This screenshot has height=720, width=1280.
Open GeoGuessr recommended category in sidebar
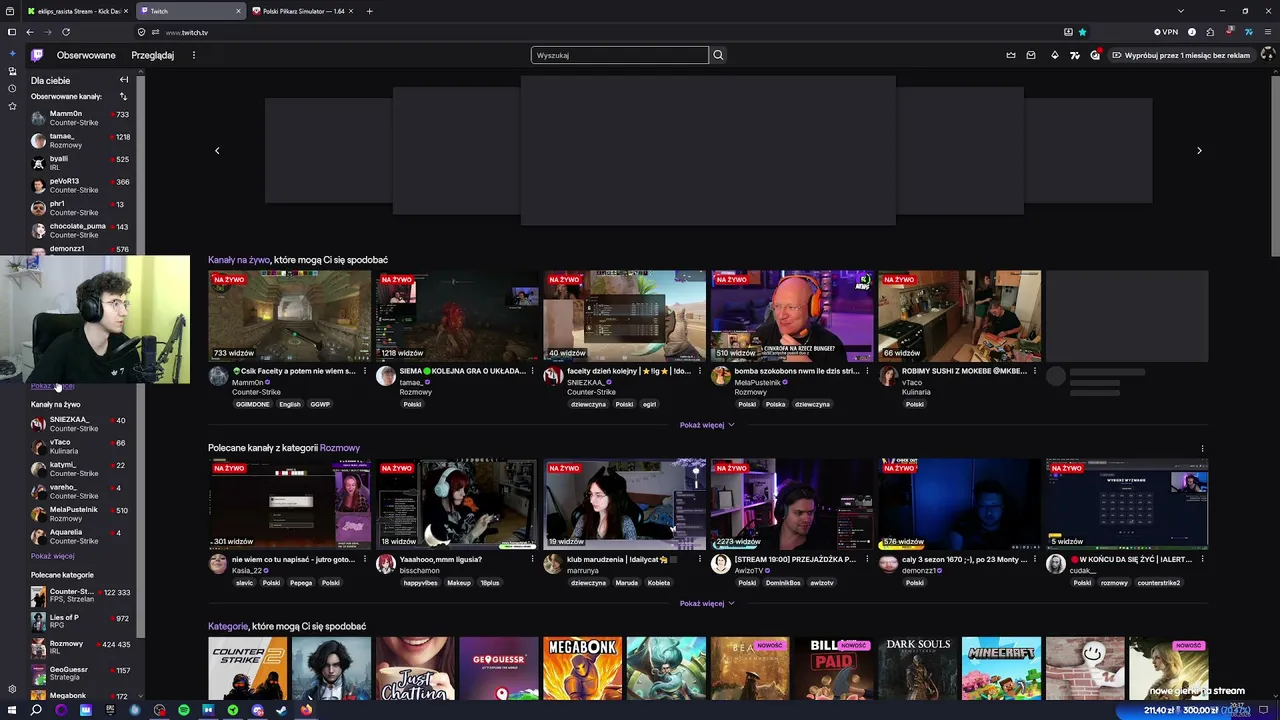coord(80,673)
